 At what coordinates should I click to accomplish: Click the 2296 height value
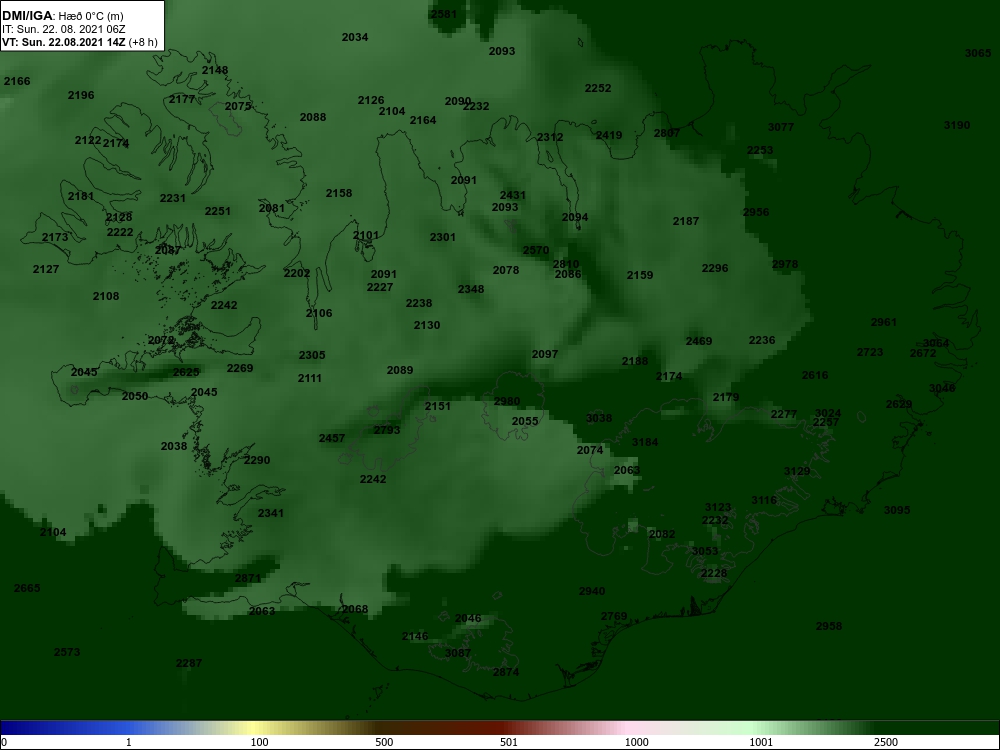[x=715, y=268]
